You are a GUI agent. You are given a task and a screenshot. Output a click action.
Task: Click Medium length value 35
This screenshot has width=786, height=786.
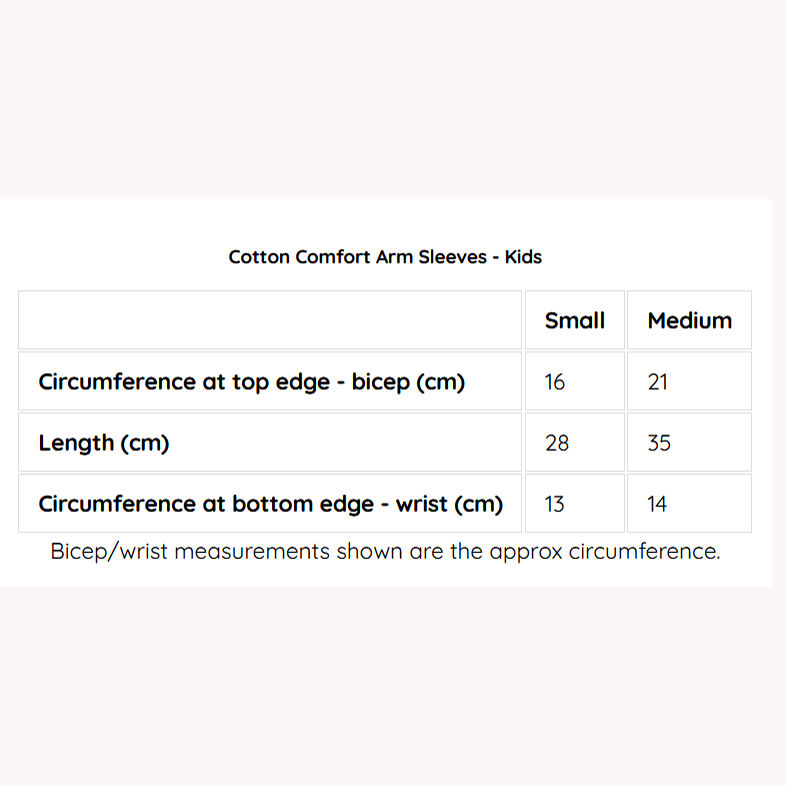659,443
